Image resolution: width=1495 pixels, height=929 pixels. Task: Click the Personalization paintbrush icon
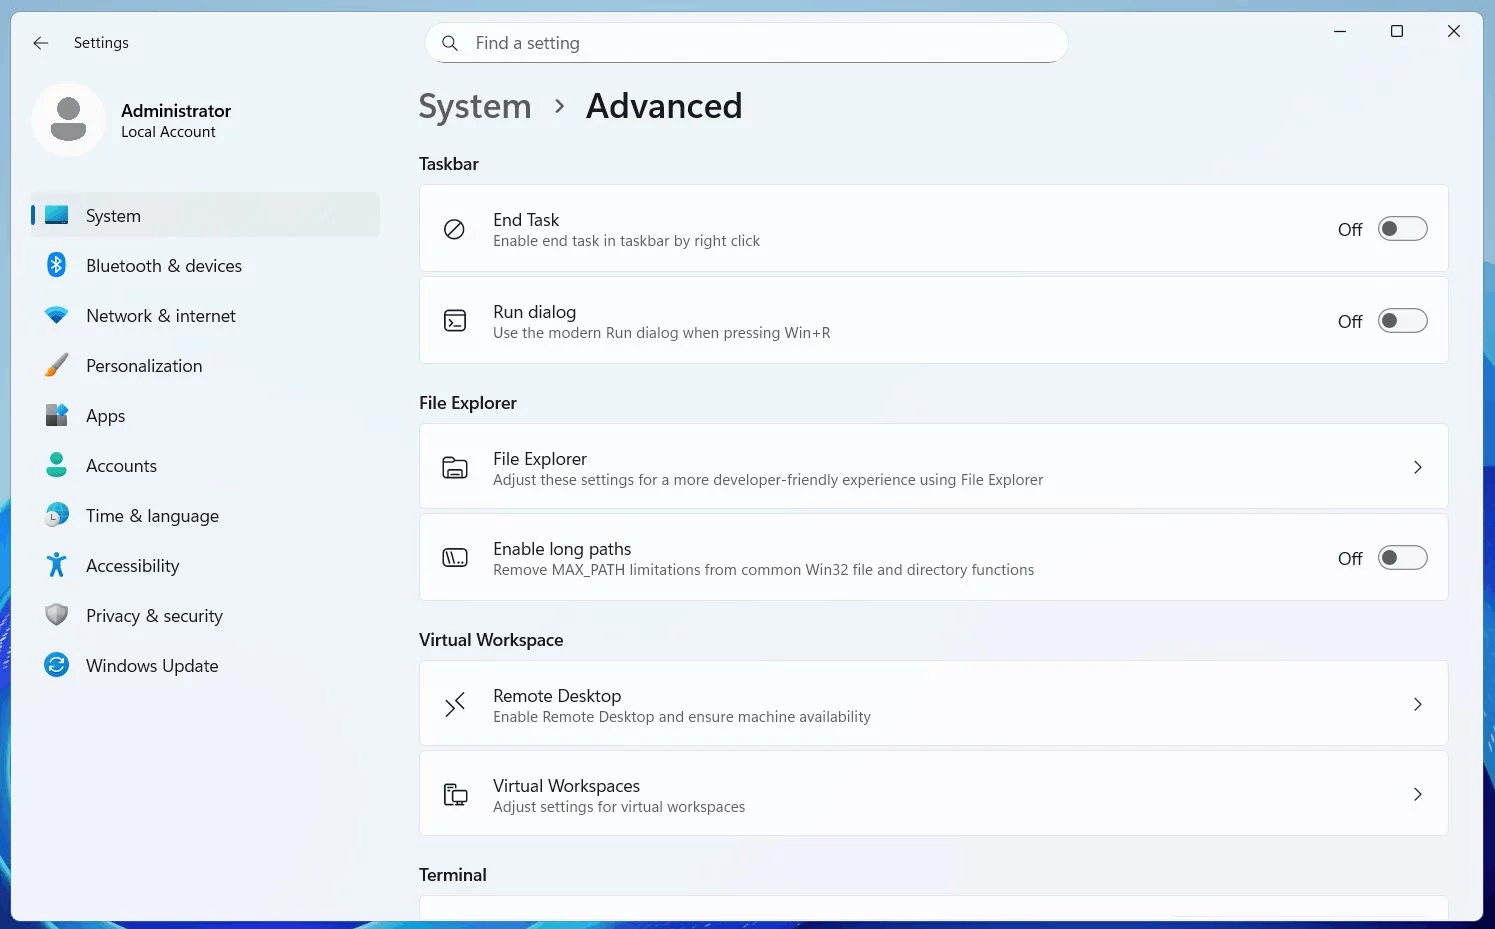tap(56, 365)
